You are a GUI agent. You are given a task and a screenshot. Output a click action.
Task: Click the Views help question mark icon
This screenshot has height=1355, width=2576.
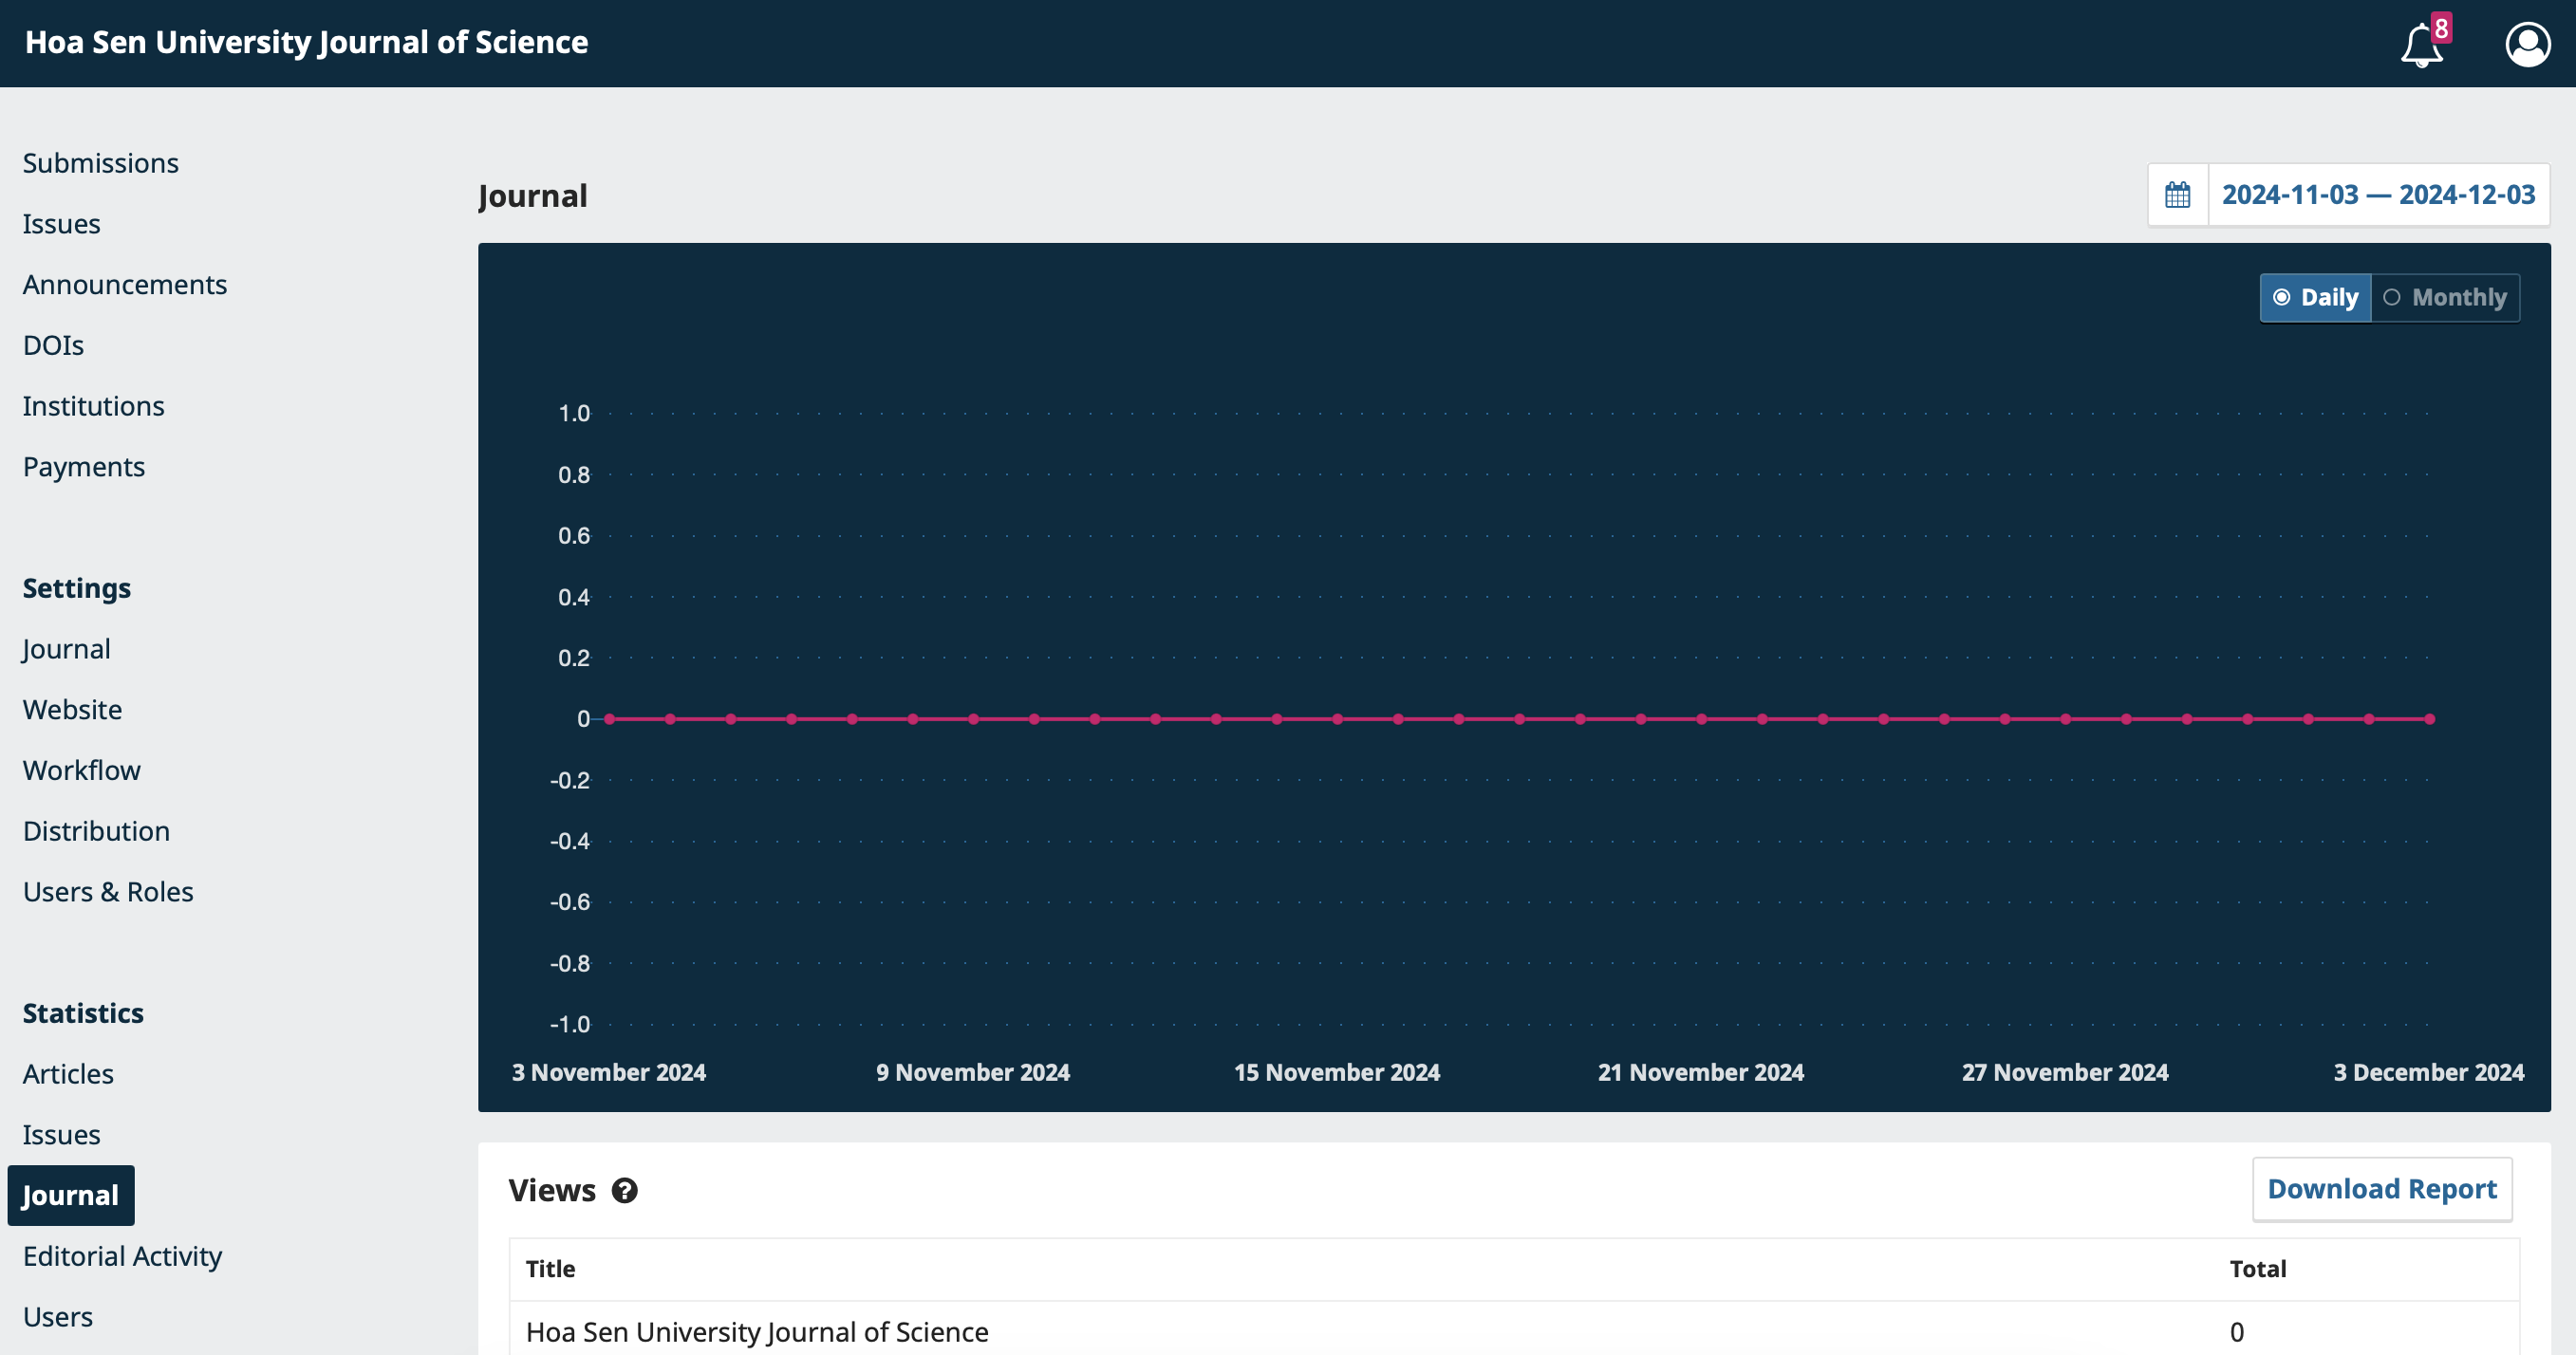pos(625,1191)
